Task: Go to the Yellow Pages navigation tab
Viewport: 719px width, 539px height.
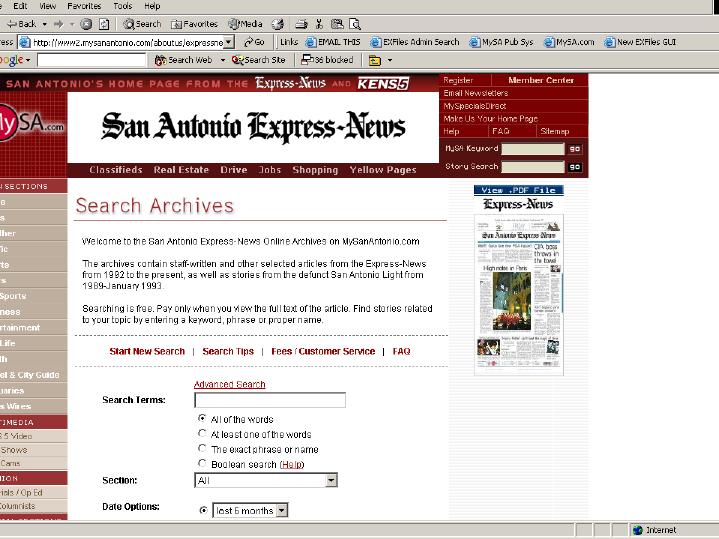Action: tap(383, 170)
